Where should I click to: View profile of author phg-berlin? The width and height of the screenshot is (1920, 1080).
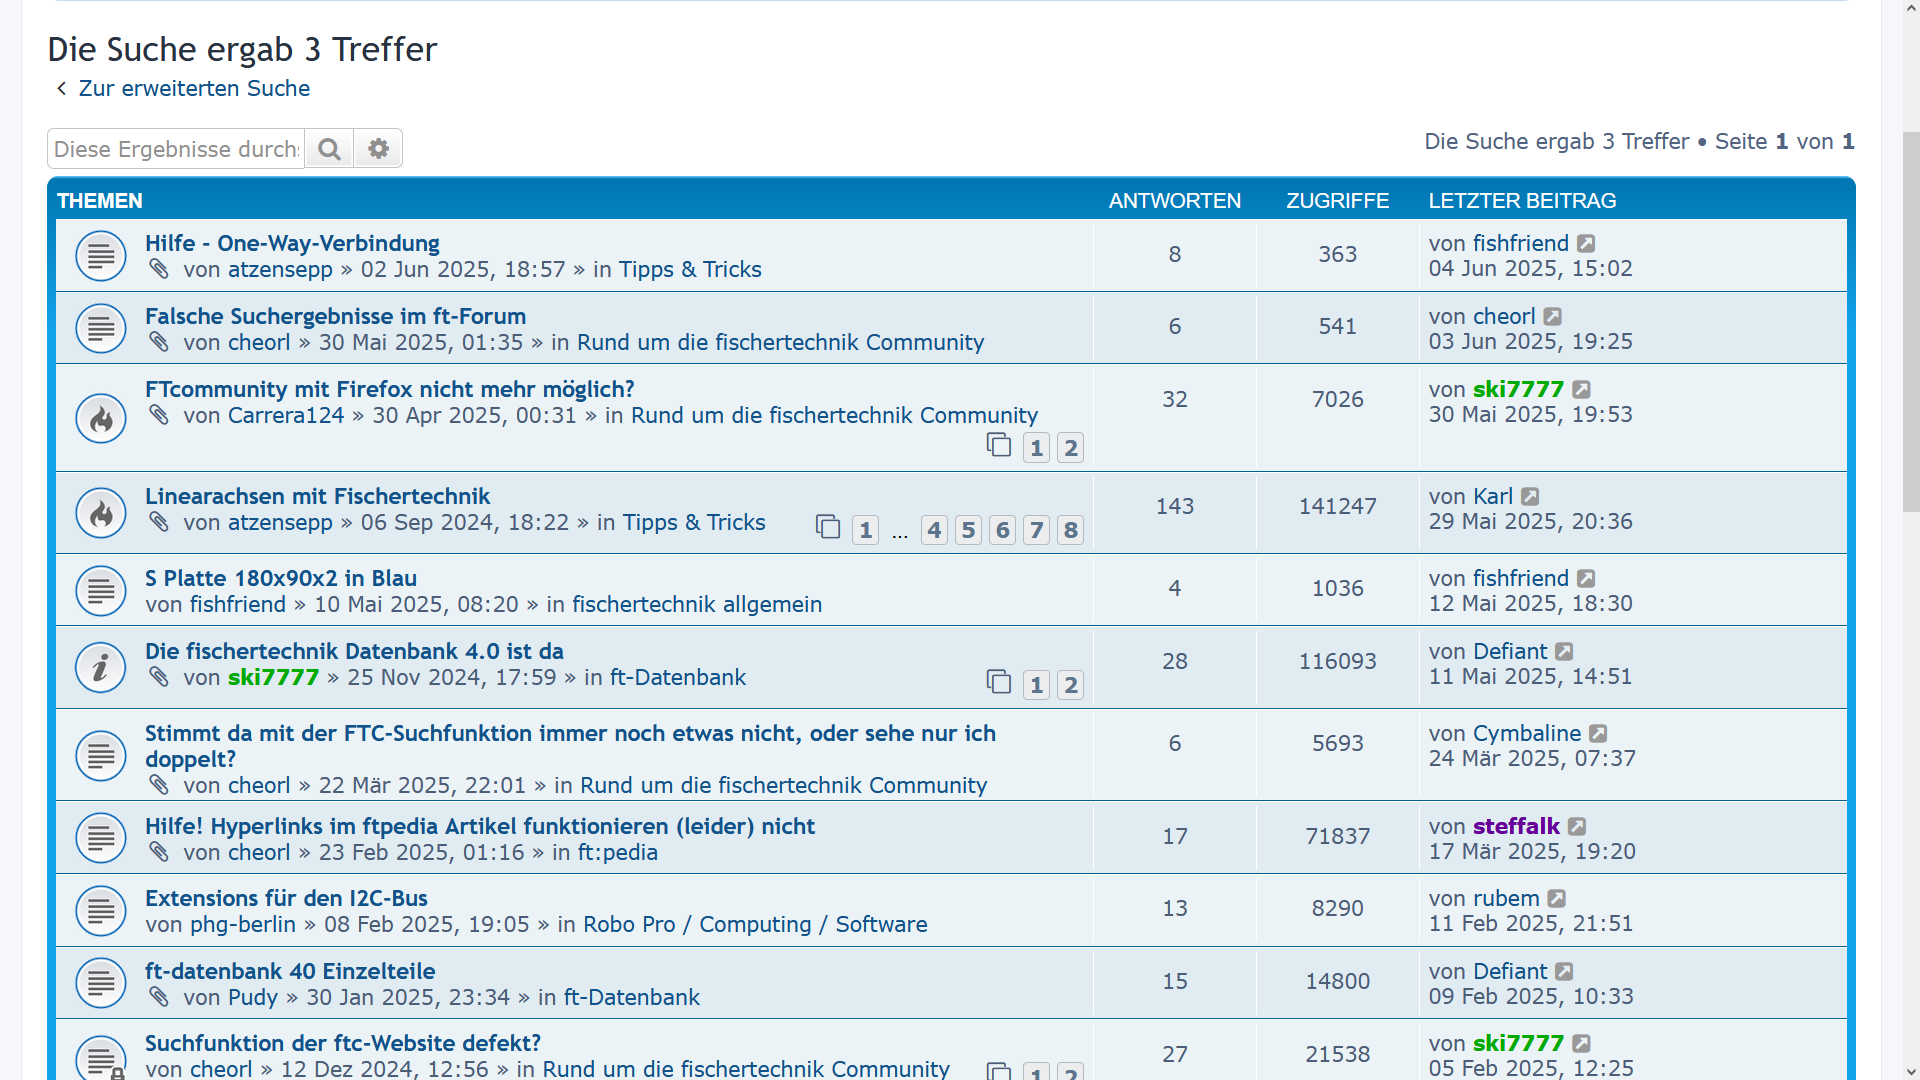(x=243, y=924)
